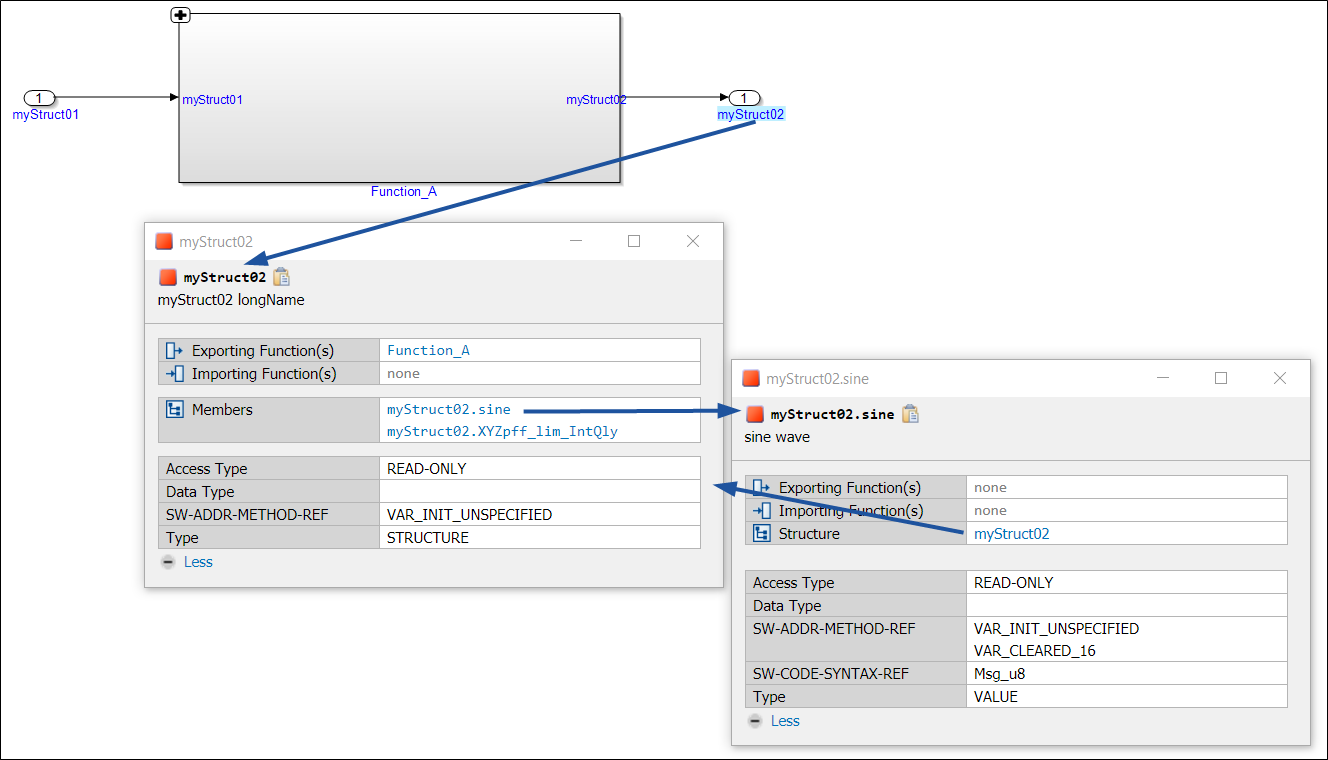Image resolution: width=1328 pixels, height=760 pixels.
Task: Maximize the myStruct02.sine window
Action: click(1220, 378)
